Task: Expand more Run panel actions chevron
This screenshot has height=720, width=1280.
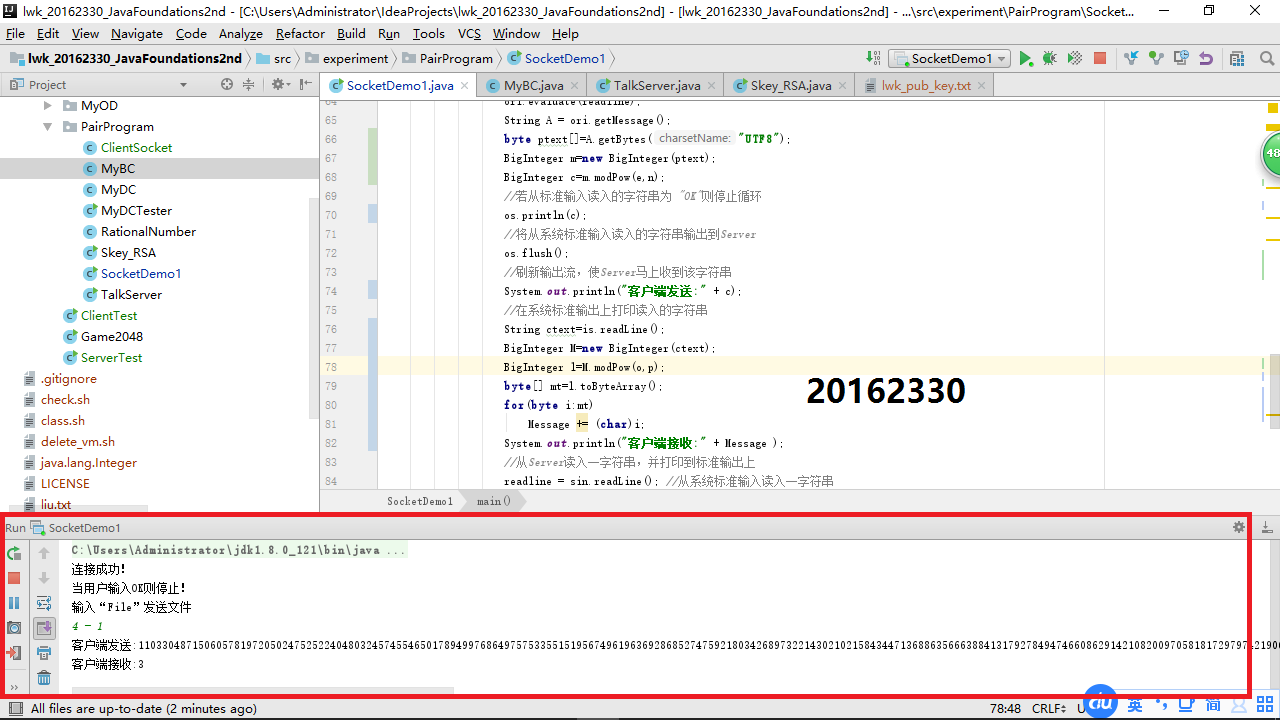Action: click(14, 686)
